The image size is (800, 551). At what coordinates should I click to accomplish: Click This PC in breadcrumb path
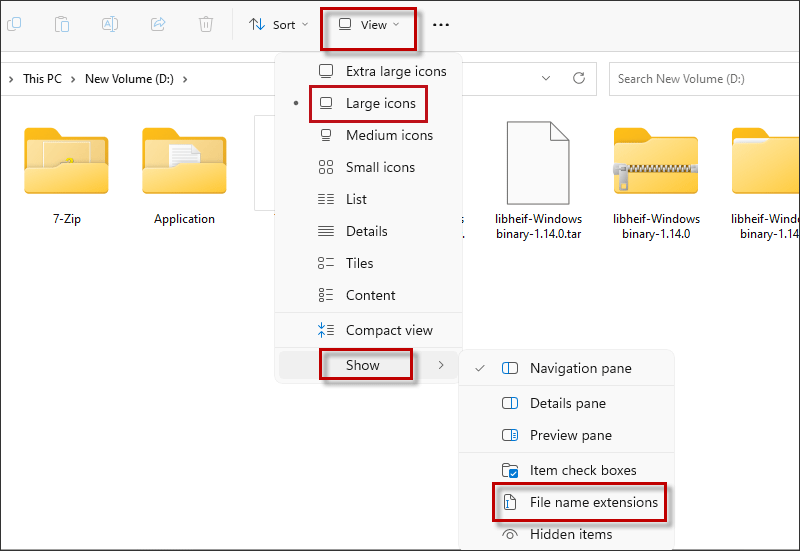coord(42,79)
